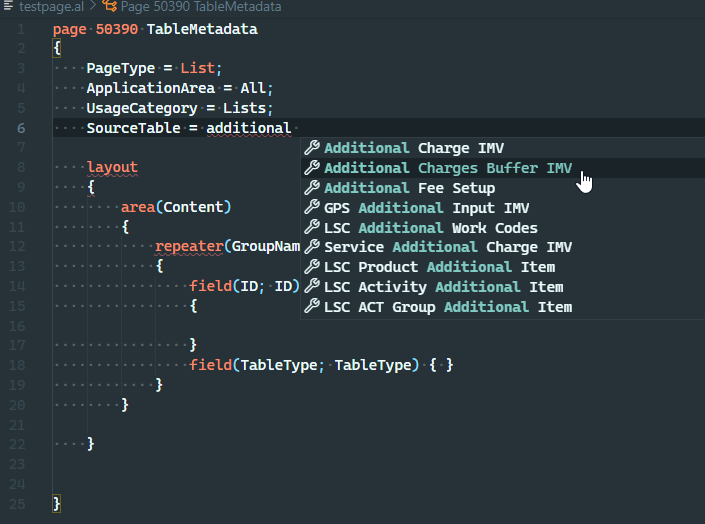Click the breadcrumb chevron after testpage.al
The width and height of the screenshot is (705, 524).
point(93,6)
